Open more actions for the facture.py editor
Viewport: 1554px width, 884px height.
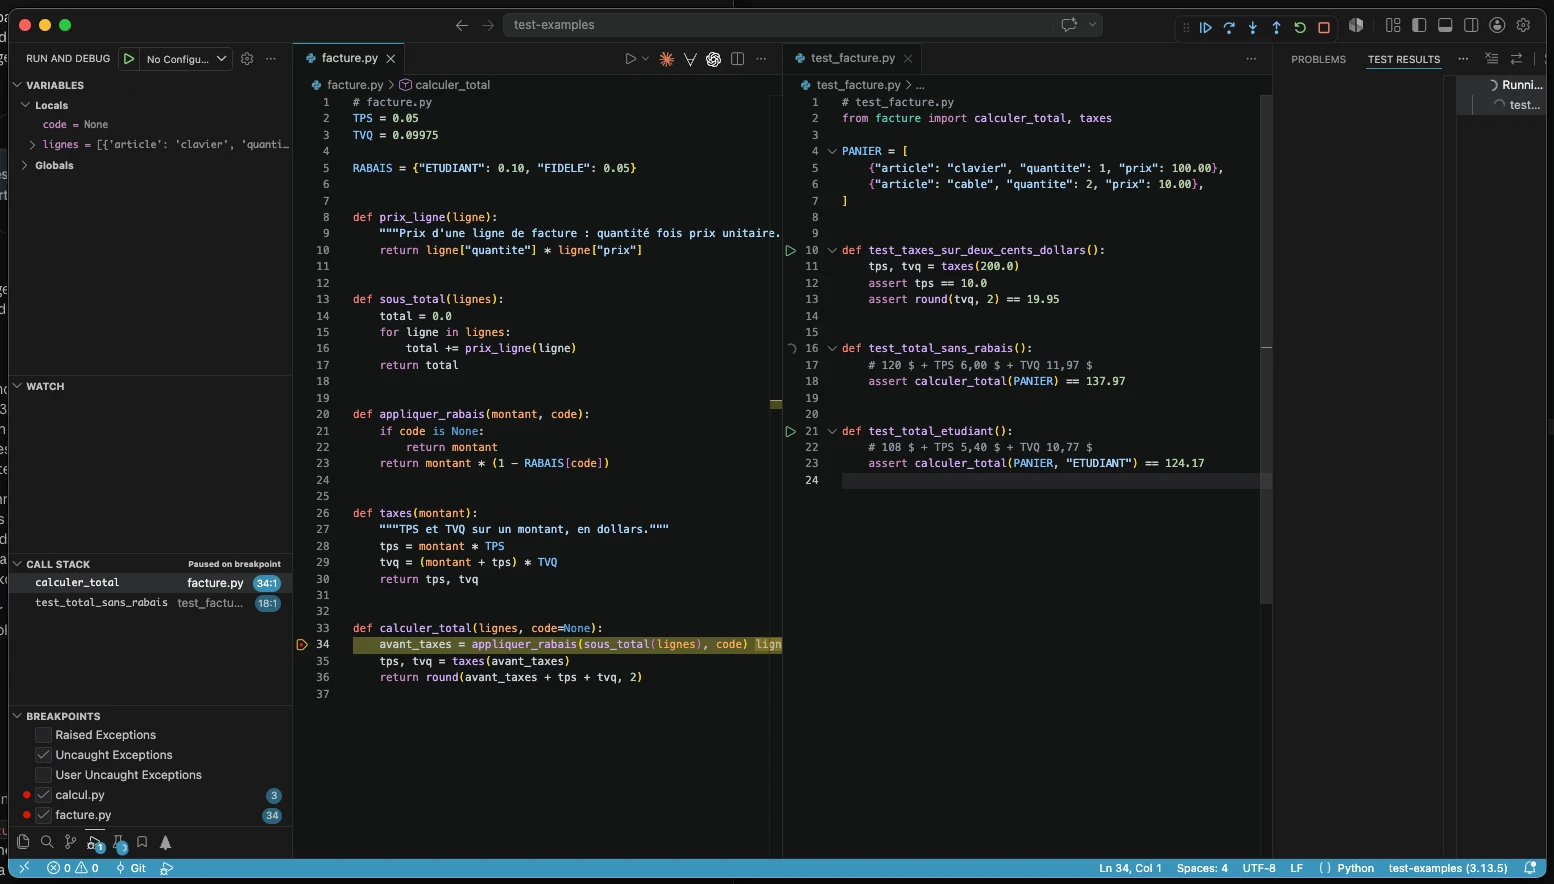coord(761,59)
